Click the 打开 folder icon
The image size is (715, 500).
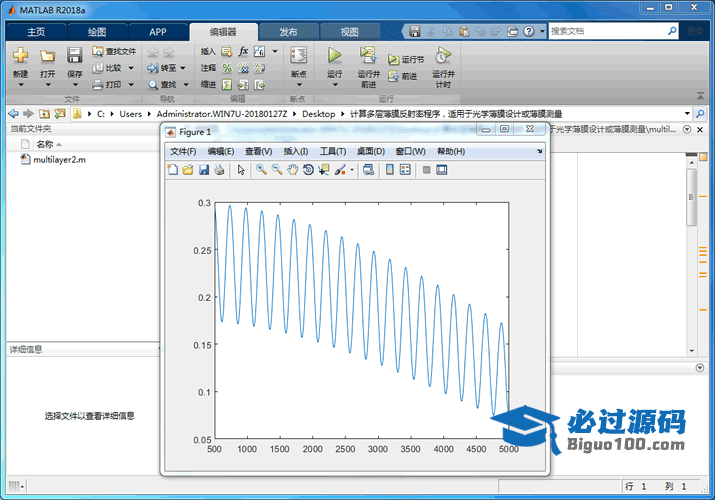(x=47, y=56)
